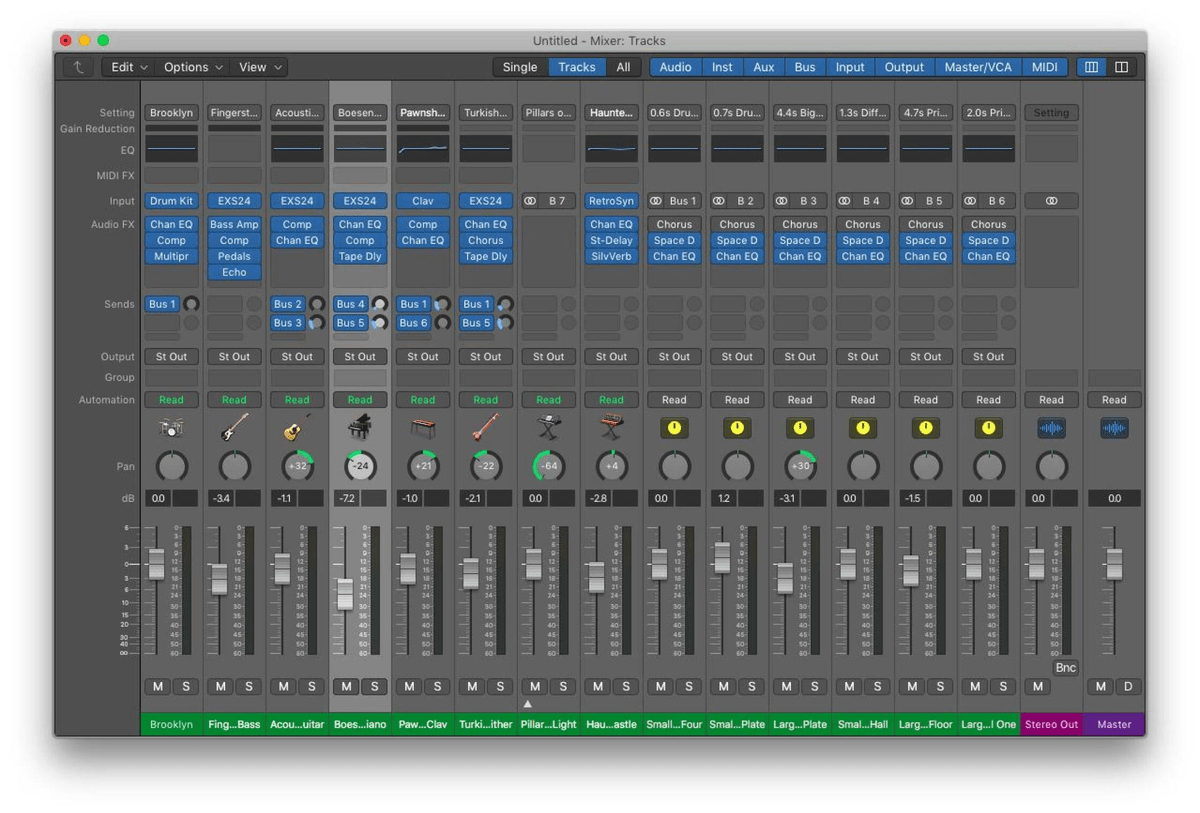
Task: Click the drum kit icon on Brooklyn track
Action: click(171, 428)
